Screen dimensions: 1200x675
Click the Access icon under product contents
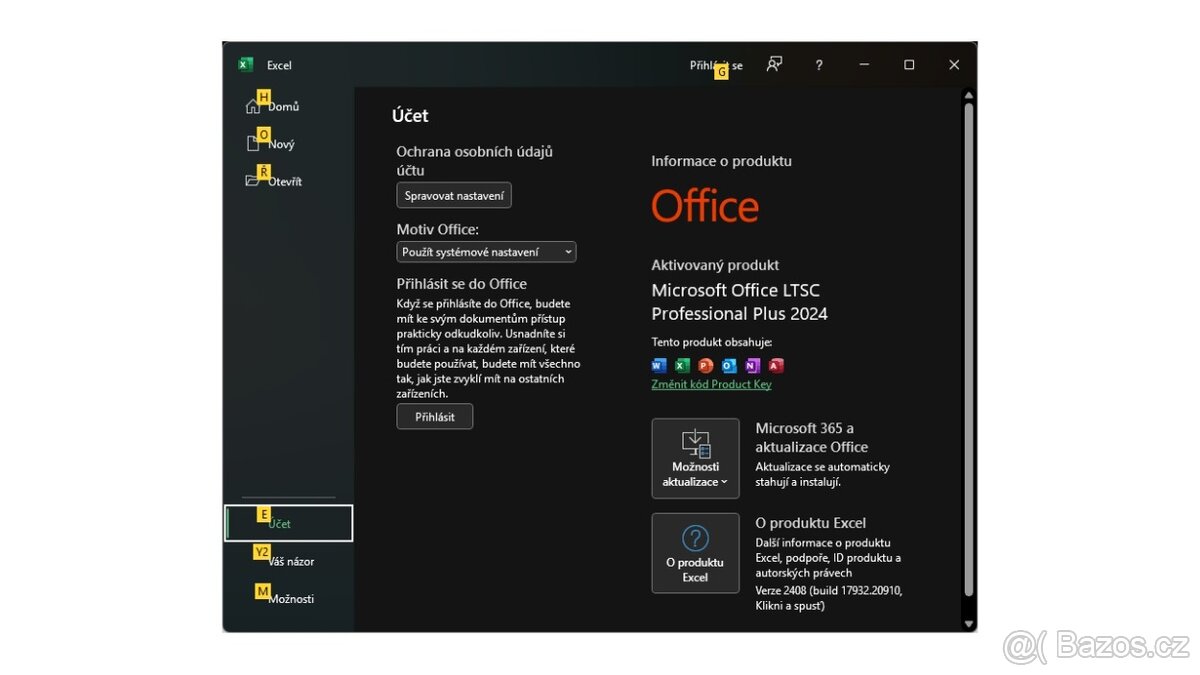776,365
